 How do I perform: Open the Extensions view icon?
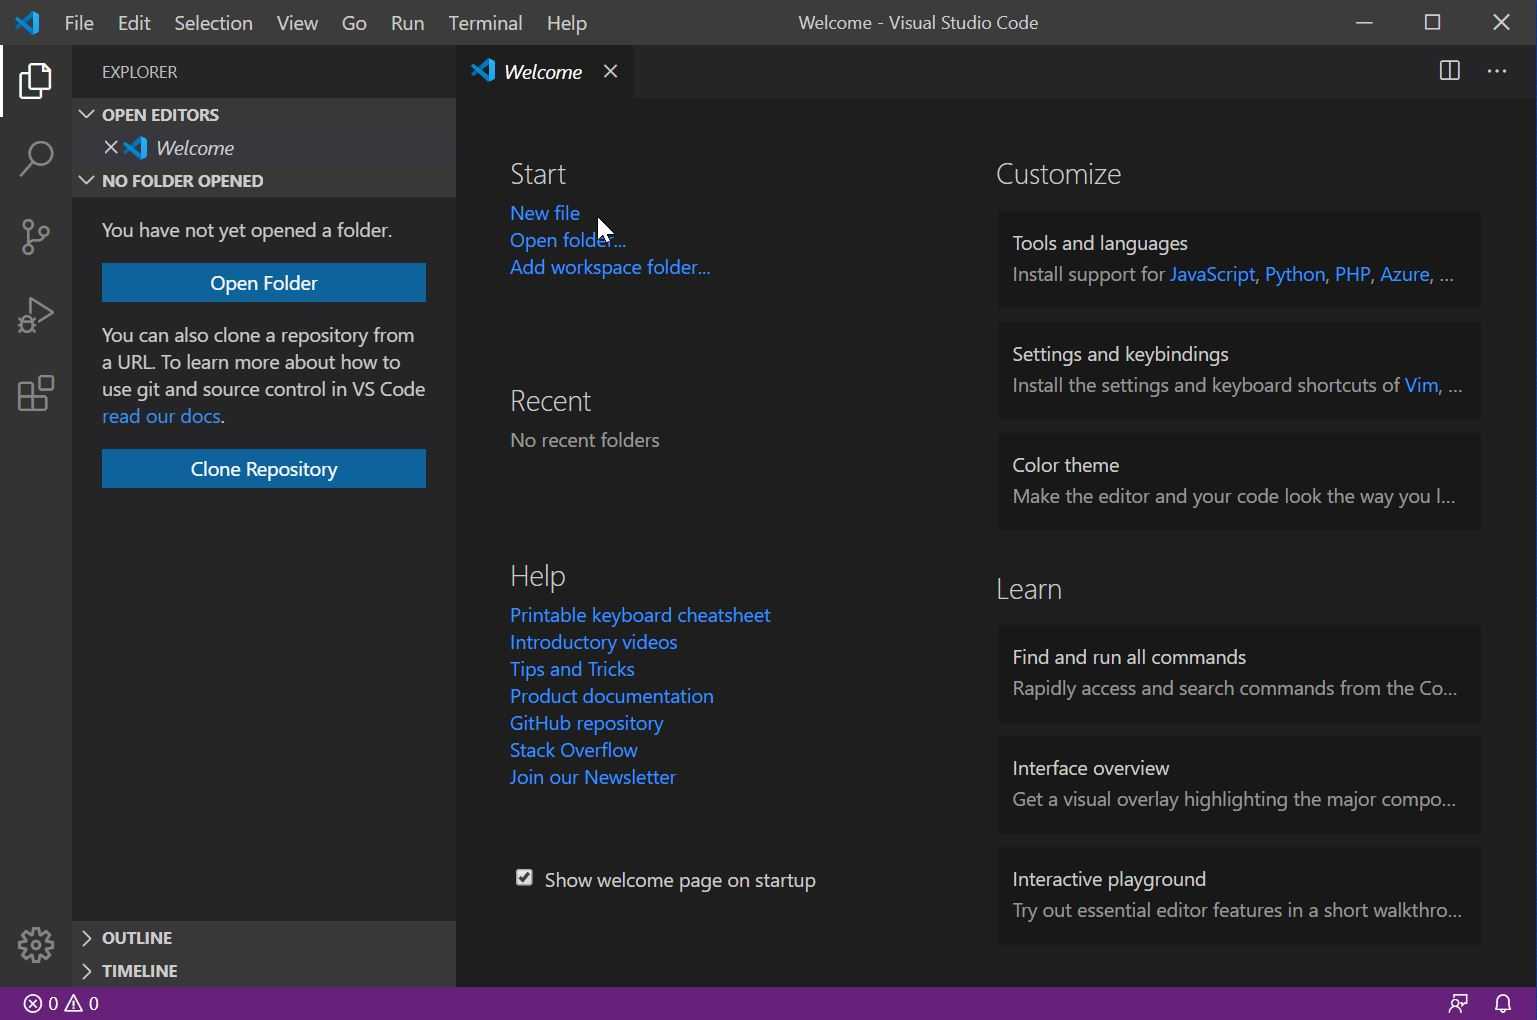pos(35,393)
